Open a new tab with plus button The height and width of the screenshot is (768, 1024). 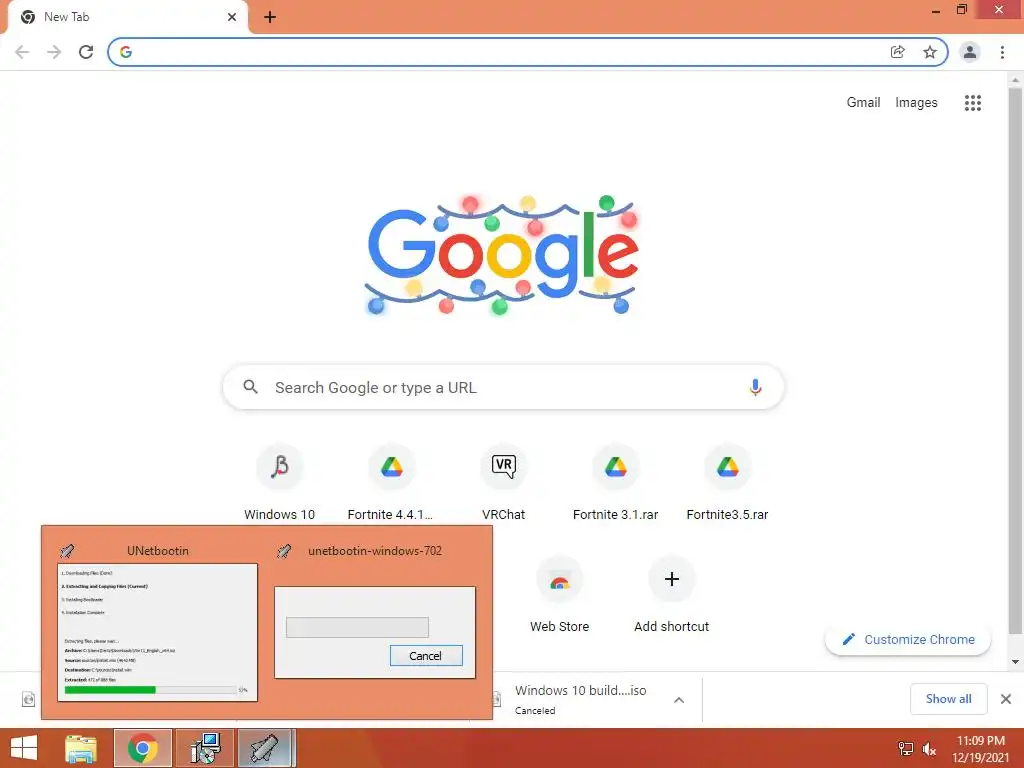[x=270, y=17]
